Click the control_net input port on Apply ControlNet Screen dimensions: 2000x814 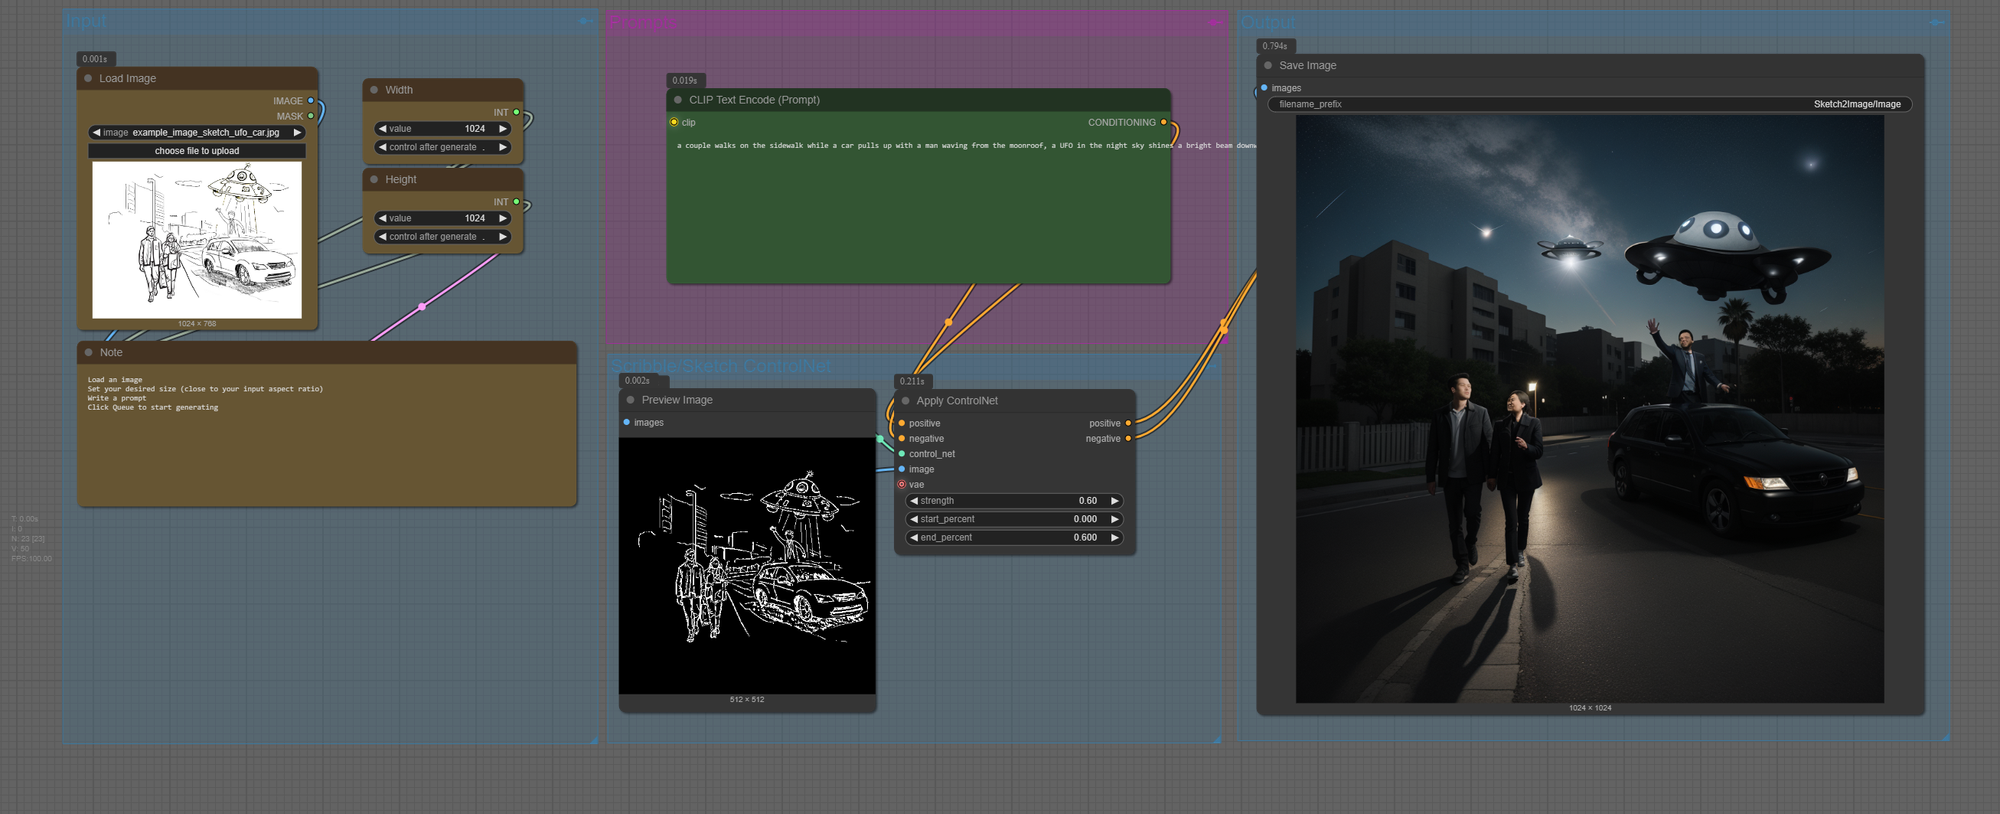tap(902, 454)
